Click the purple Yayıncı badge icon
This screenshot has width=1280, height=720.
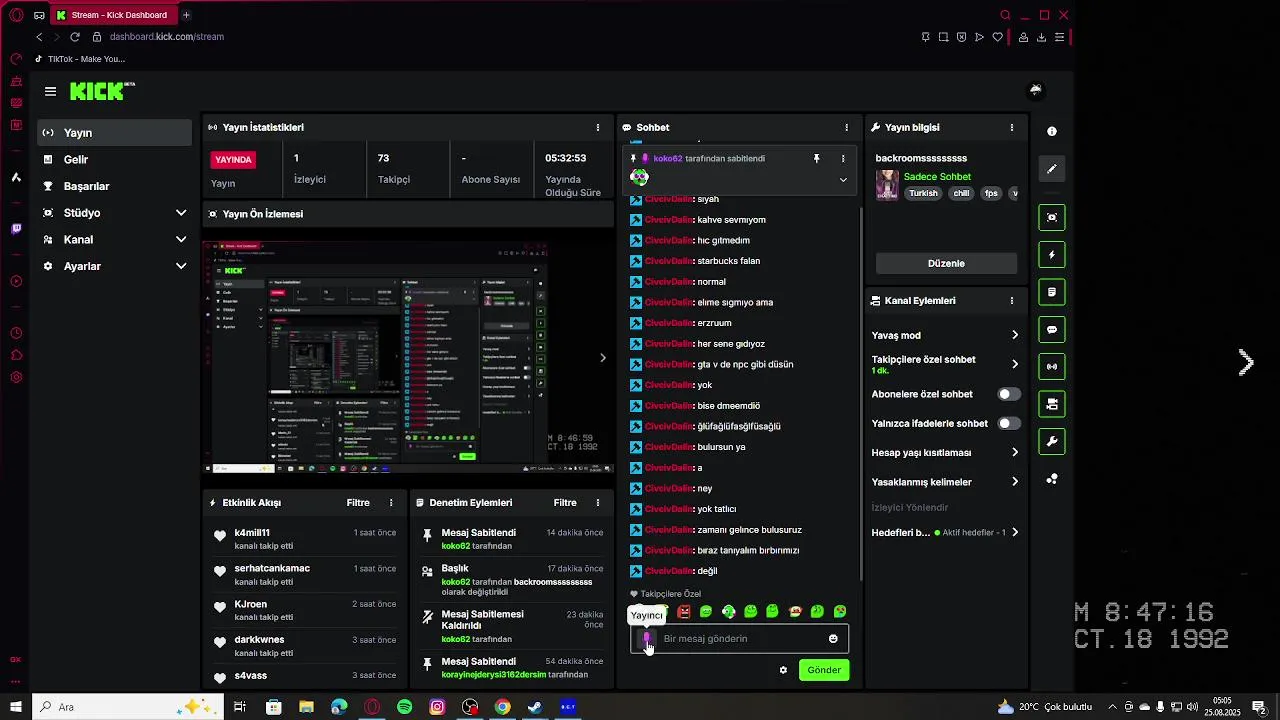click(646, 637)
